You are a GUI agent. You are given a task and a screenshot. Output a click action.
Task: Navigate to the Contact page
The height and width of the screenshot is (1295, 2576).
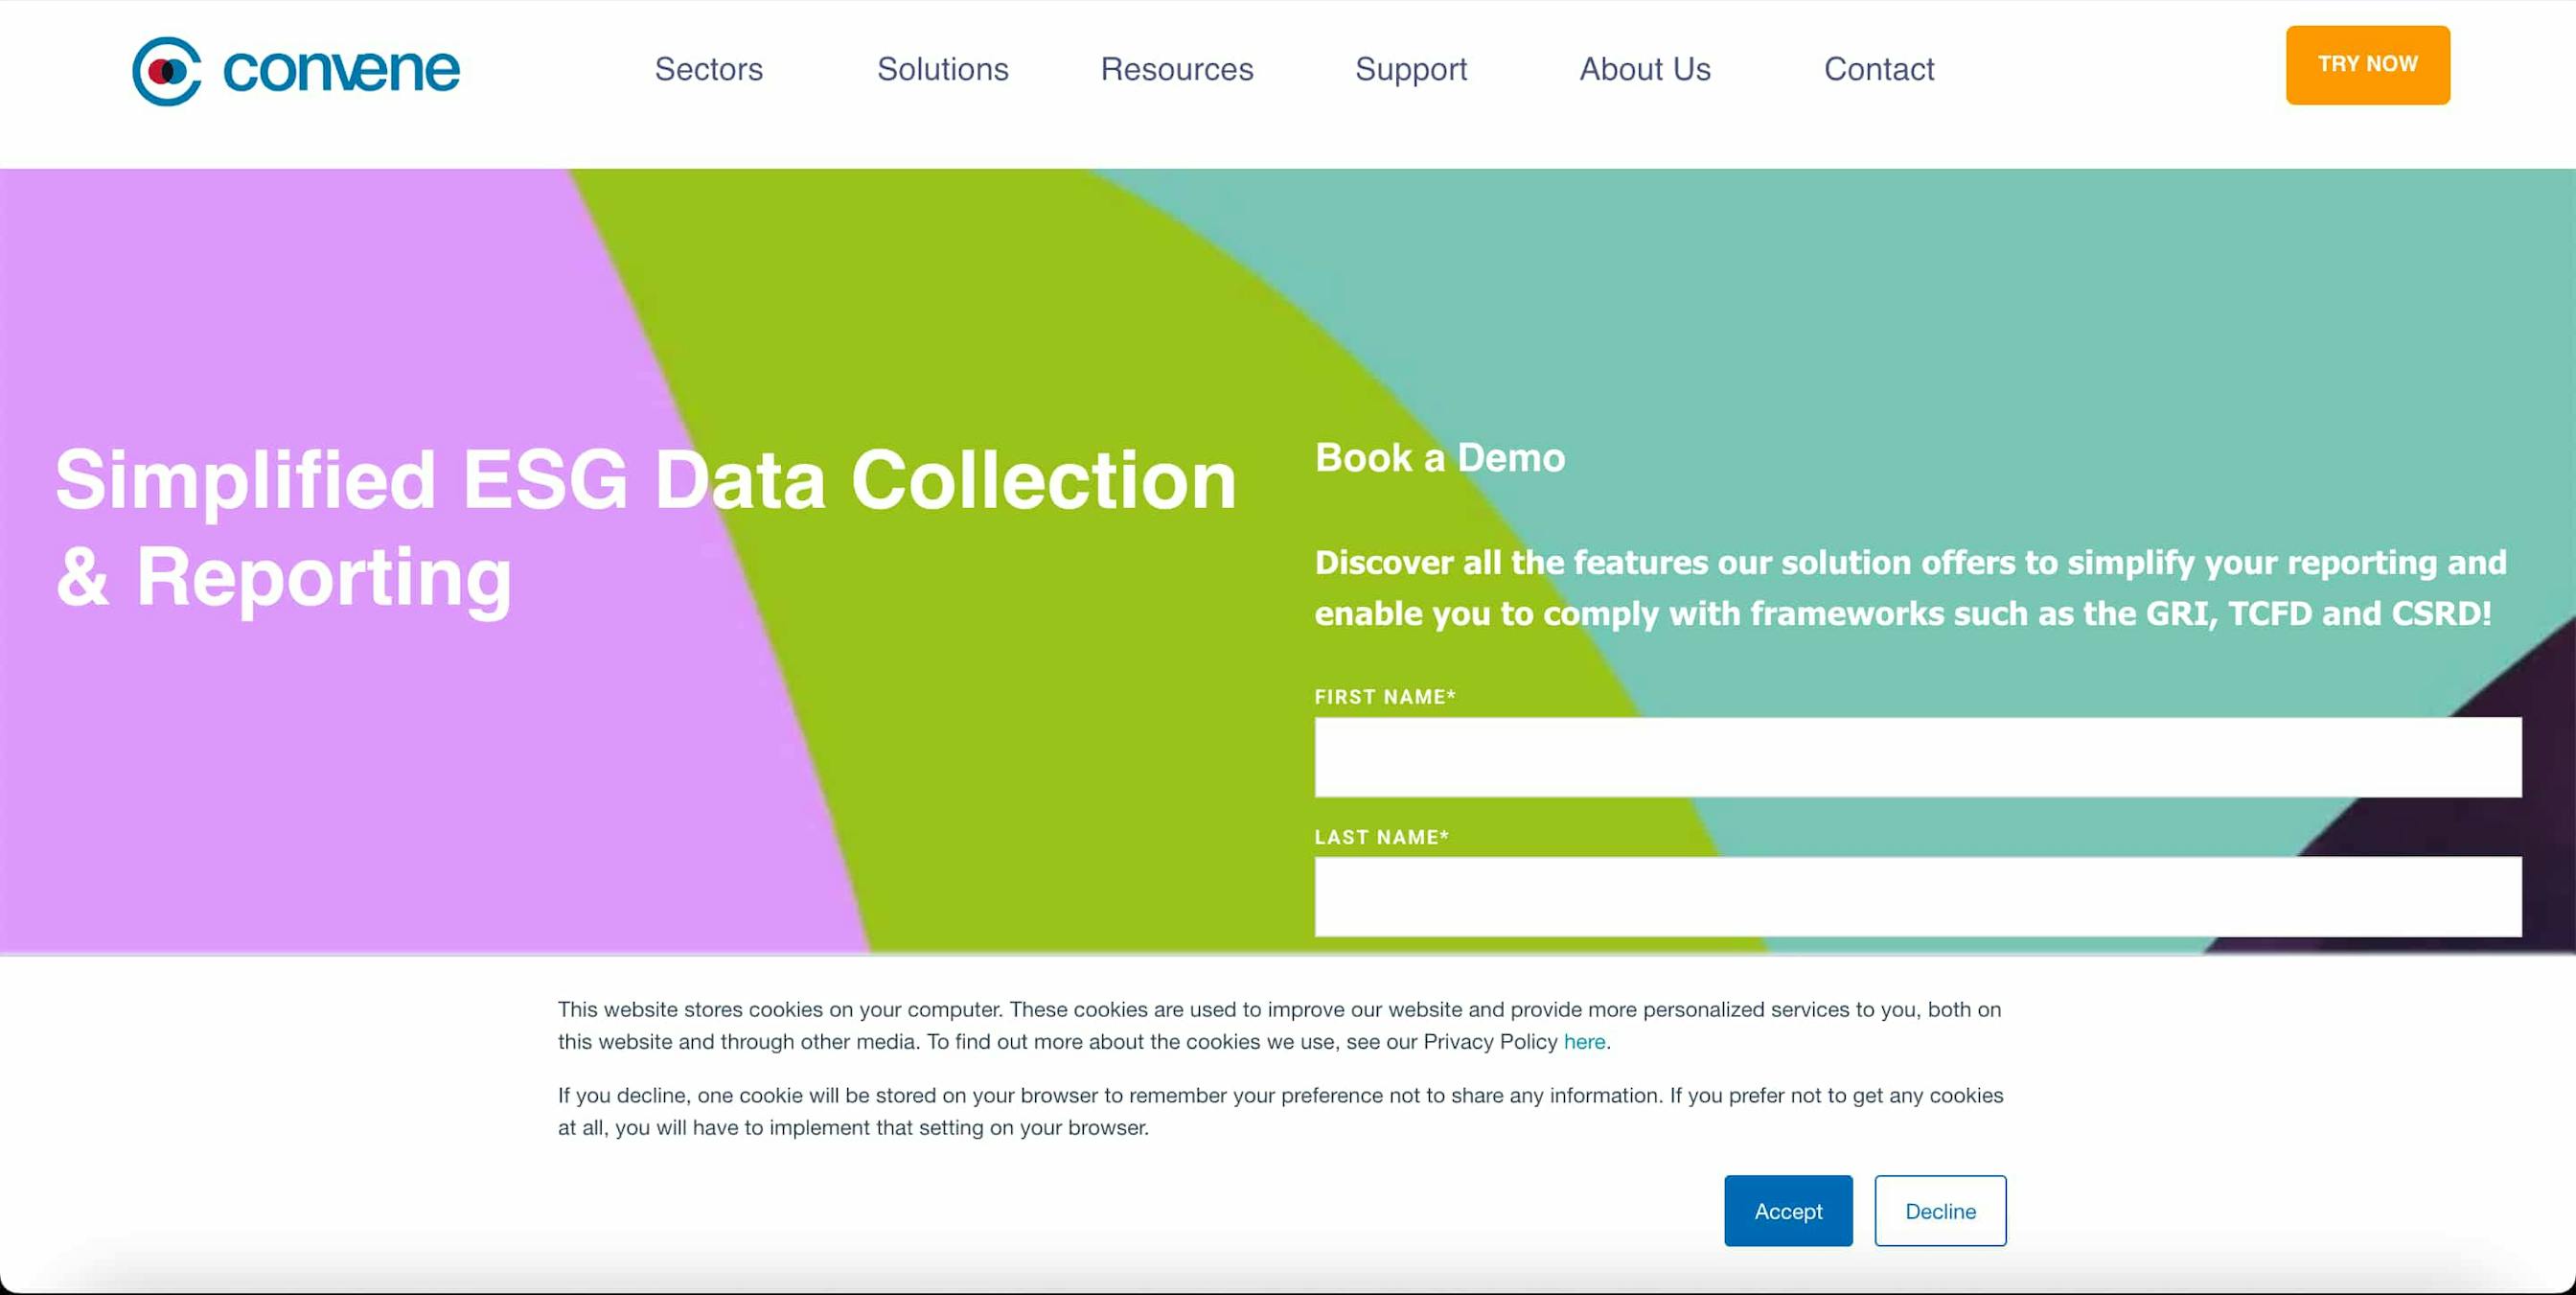point(1879,70)
